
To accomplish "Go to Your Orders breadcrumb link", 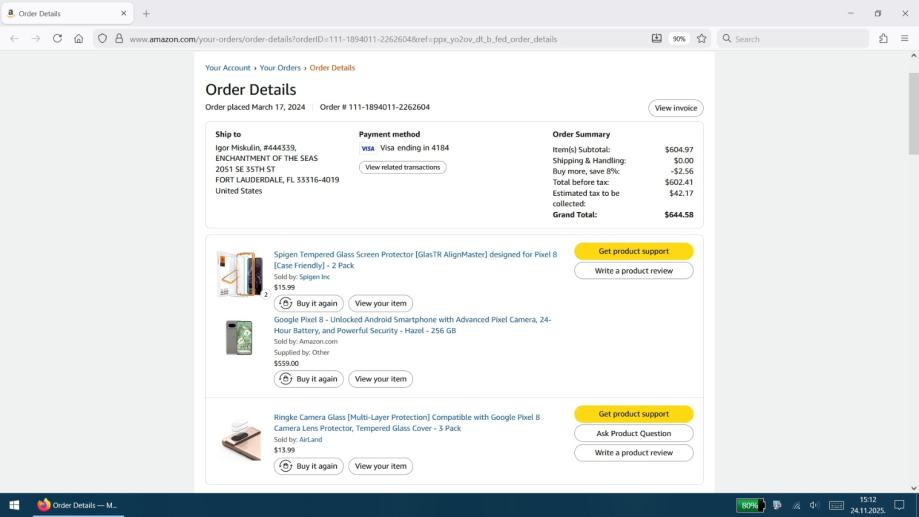I will point(280,68).
